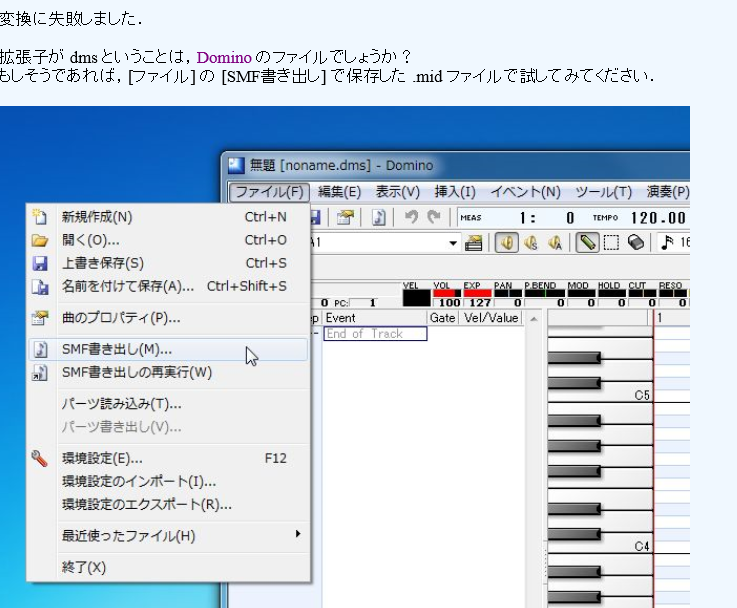This screenshot has height=608, width=737.
Task: Choose パーツ読み込み(T)... menu entry
Action: coord(168,404)
